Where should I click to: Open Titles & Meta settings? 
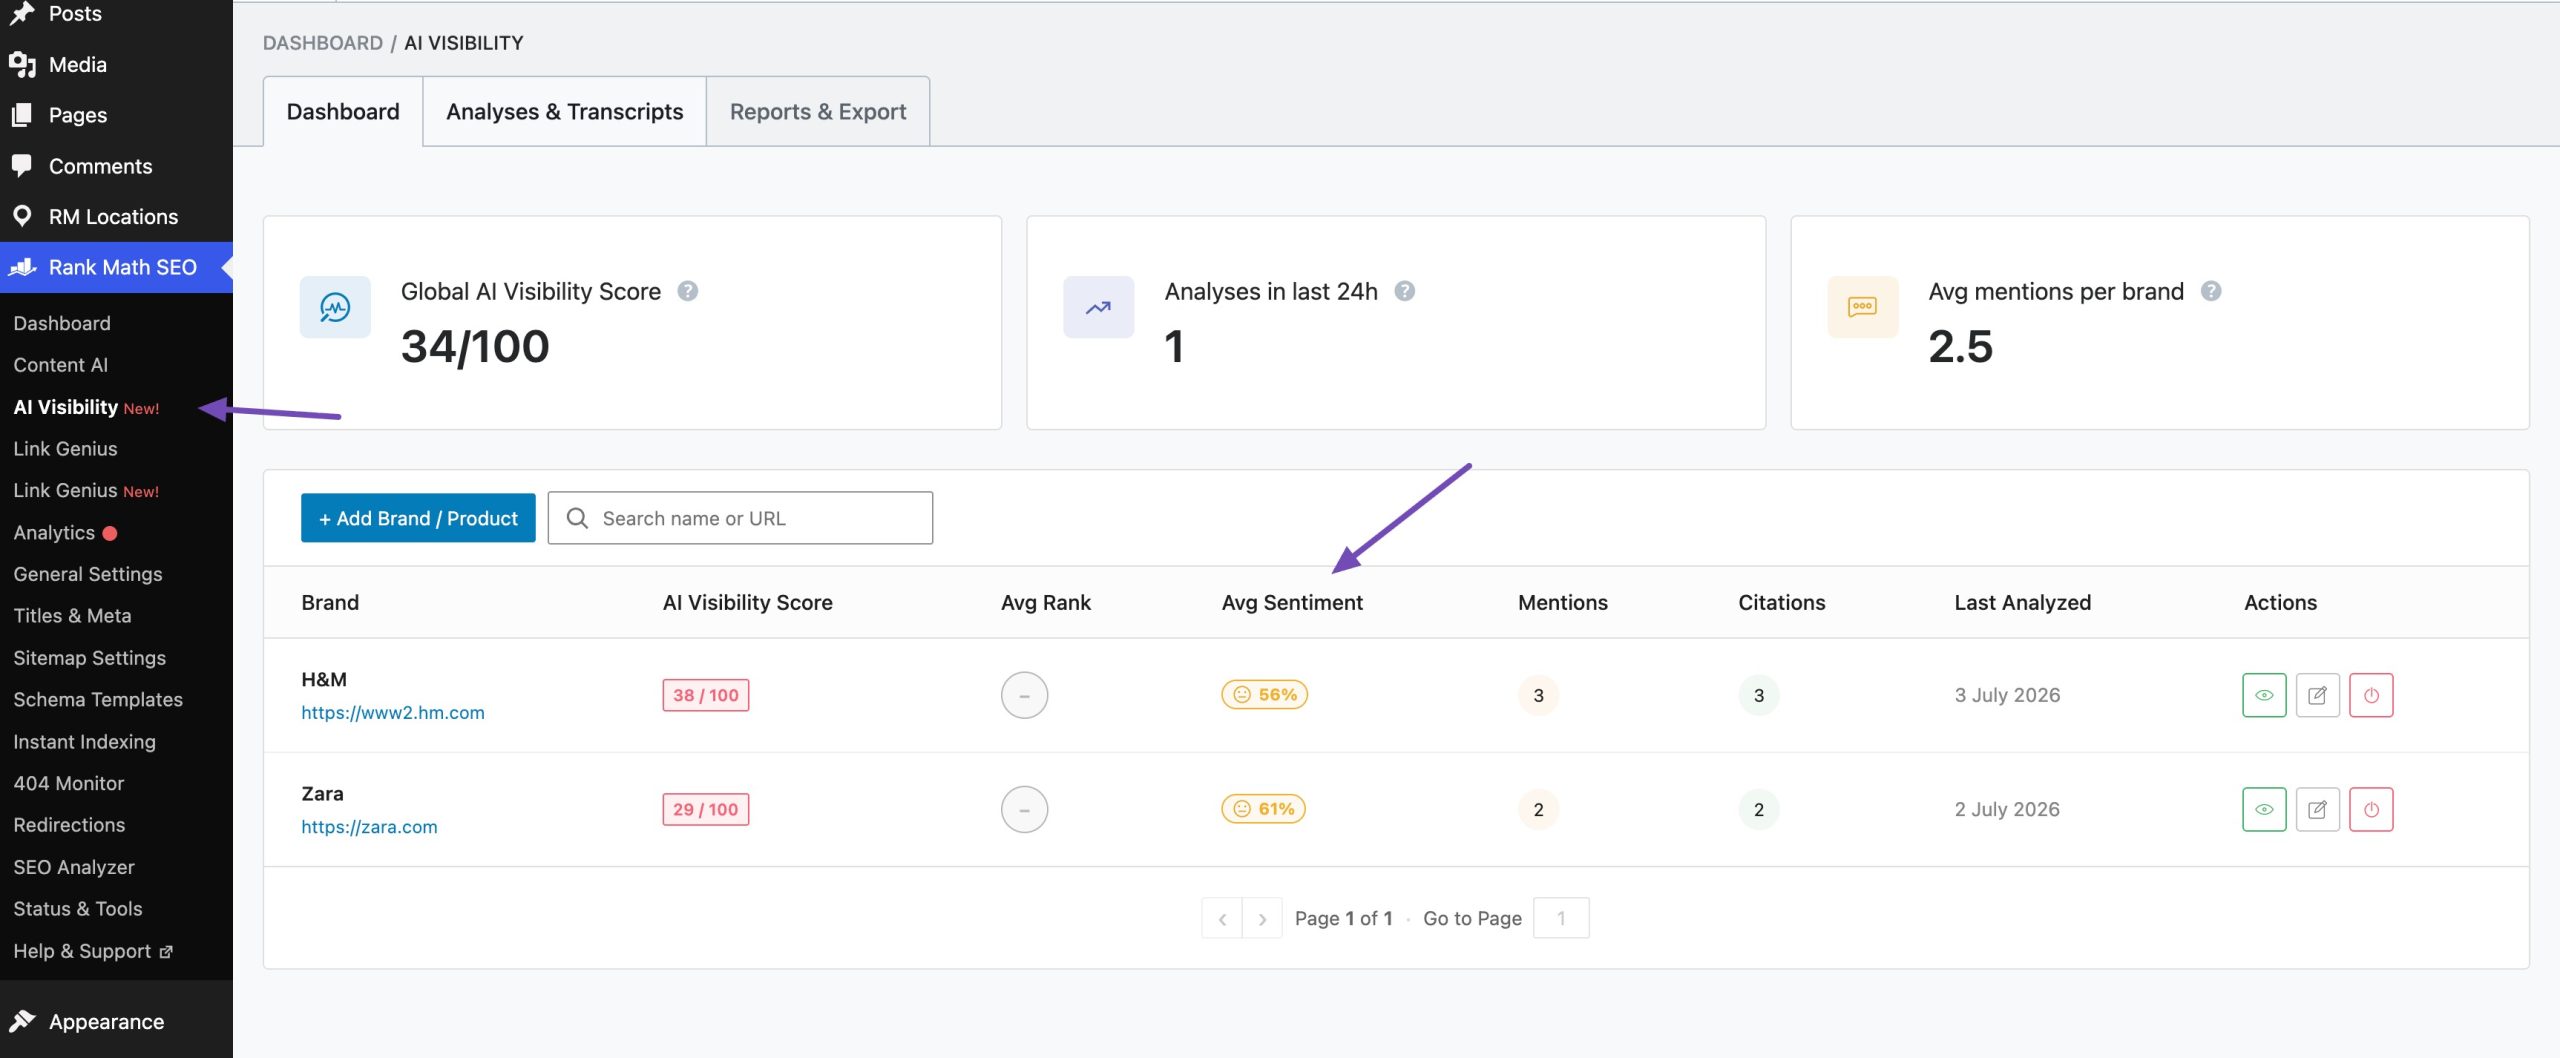(x=72, y=616)
